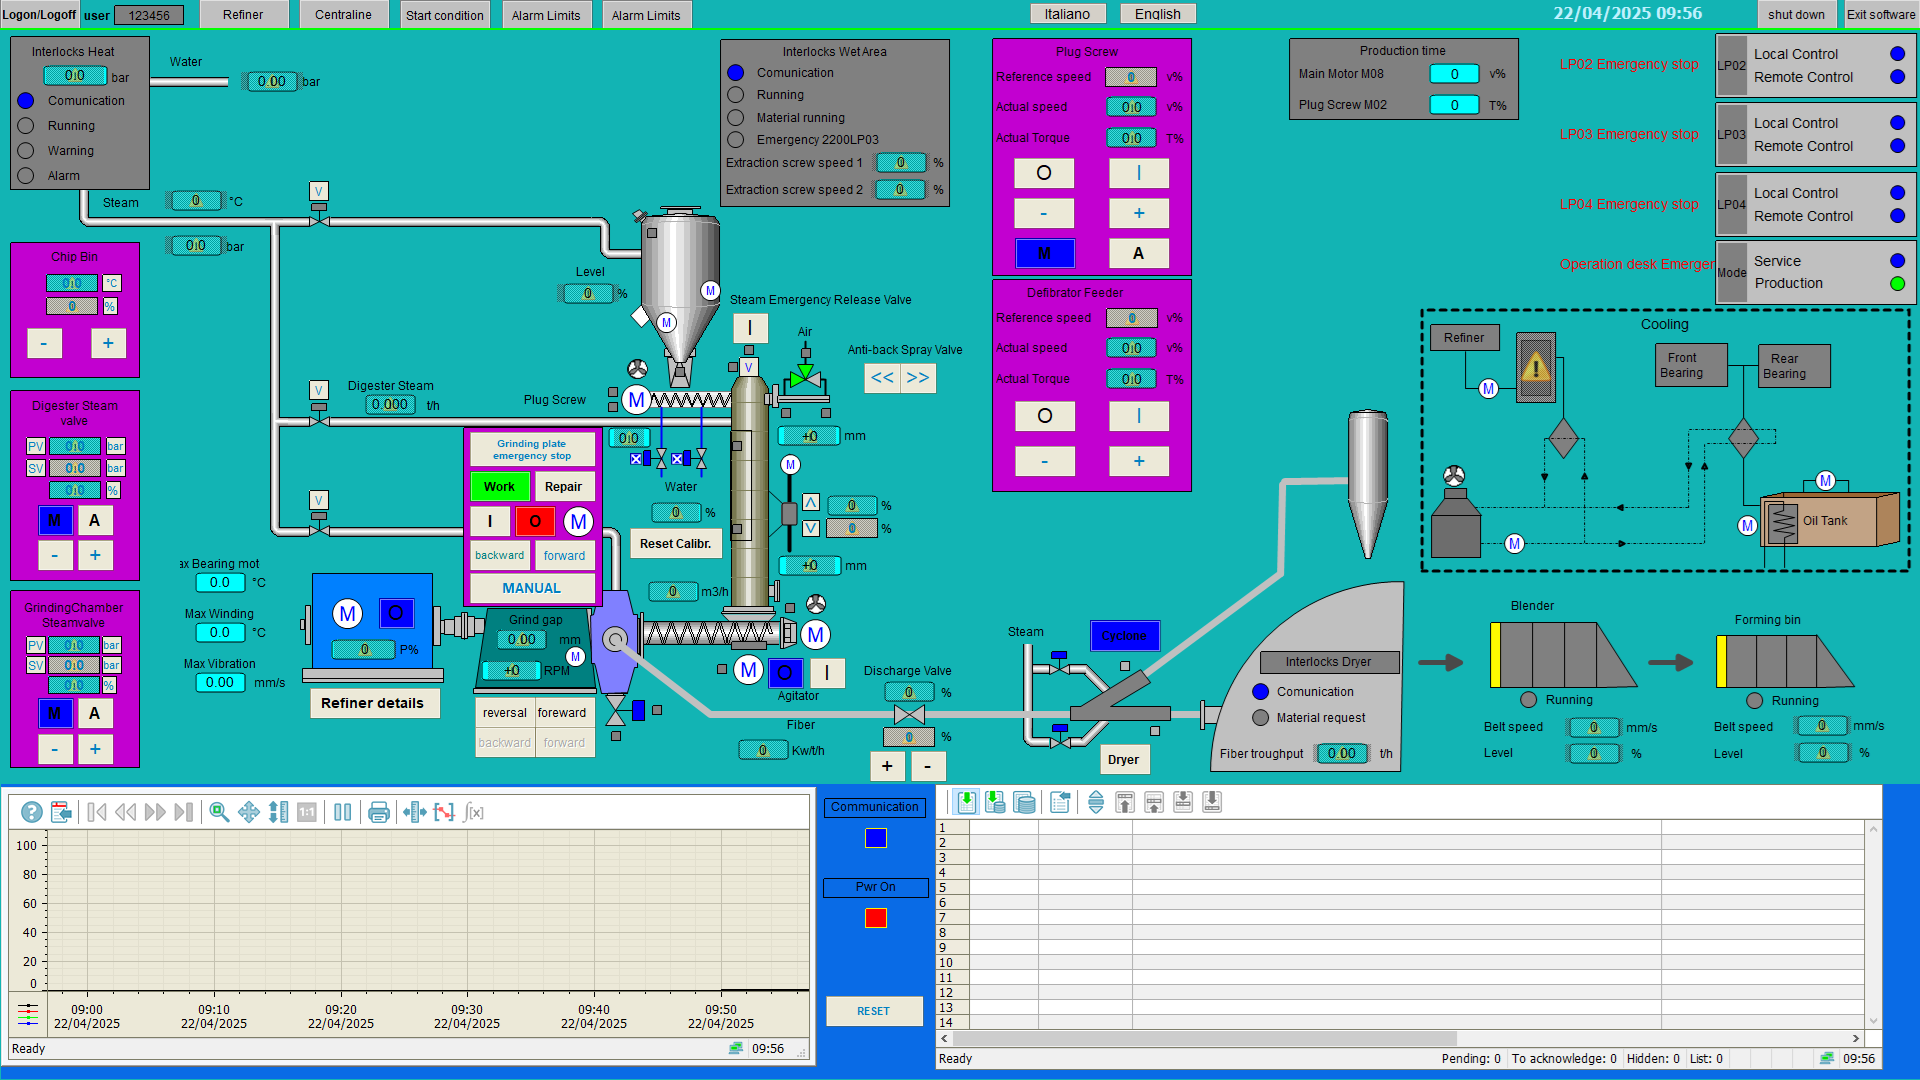1920x1080 pixels.
Task: Click the database archive list icon
Action: coord(1024,802)
